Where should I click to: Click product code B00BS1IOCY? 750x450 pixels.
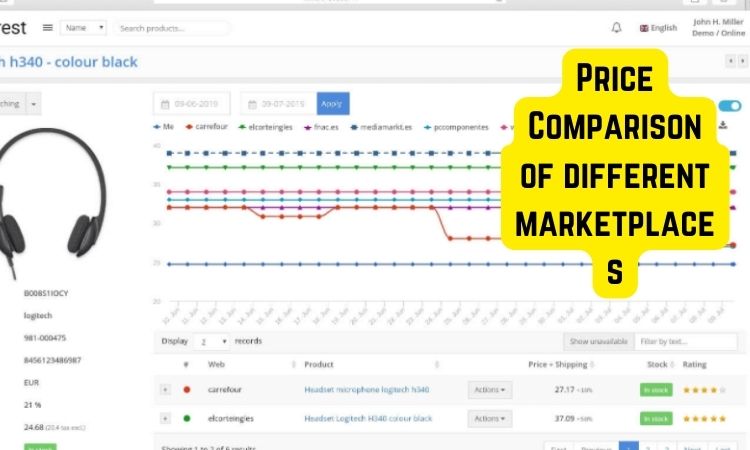pyautogui.click(x=46, y=293)
